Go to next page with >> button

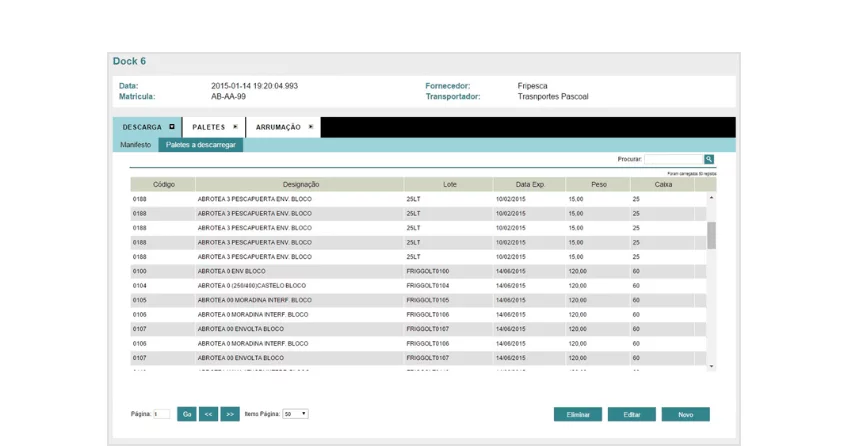(x=230, y=414)
